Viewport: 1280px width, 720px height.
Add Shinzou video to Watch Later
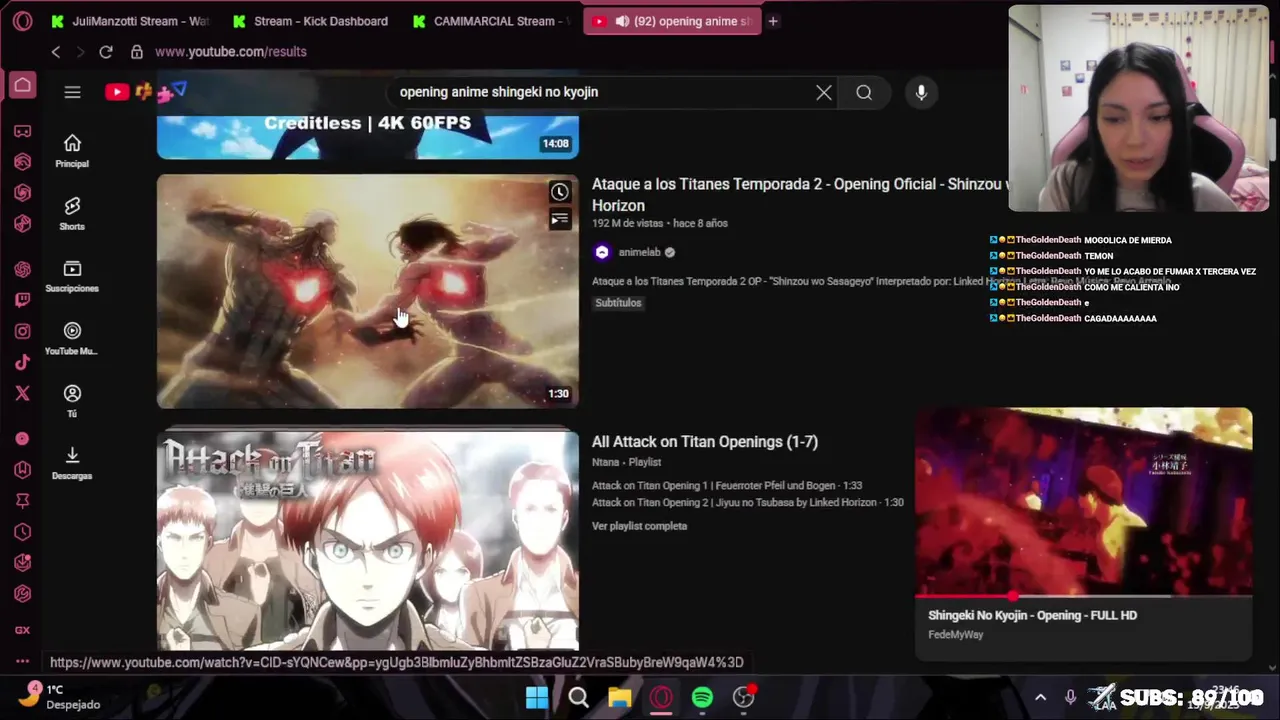[x=559, y=192]
